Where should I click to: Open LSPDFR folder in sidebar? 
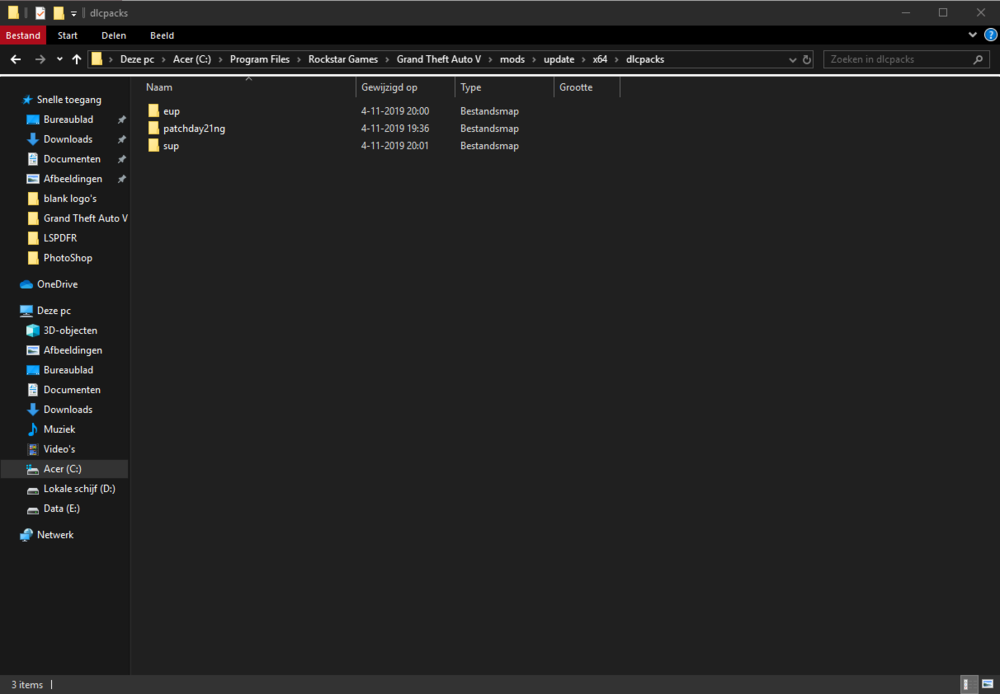pyautogui.click(x=60, y=238)
